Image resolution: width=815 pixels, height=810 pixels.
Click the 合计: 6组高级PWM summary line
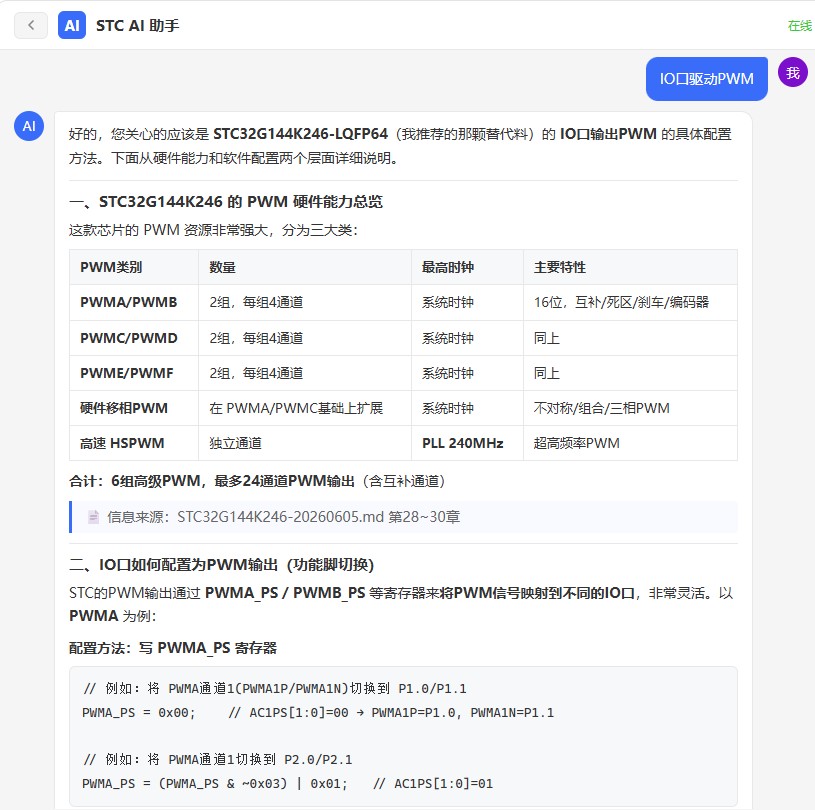click(x=257, y=481)
